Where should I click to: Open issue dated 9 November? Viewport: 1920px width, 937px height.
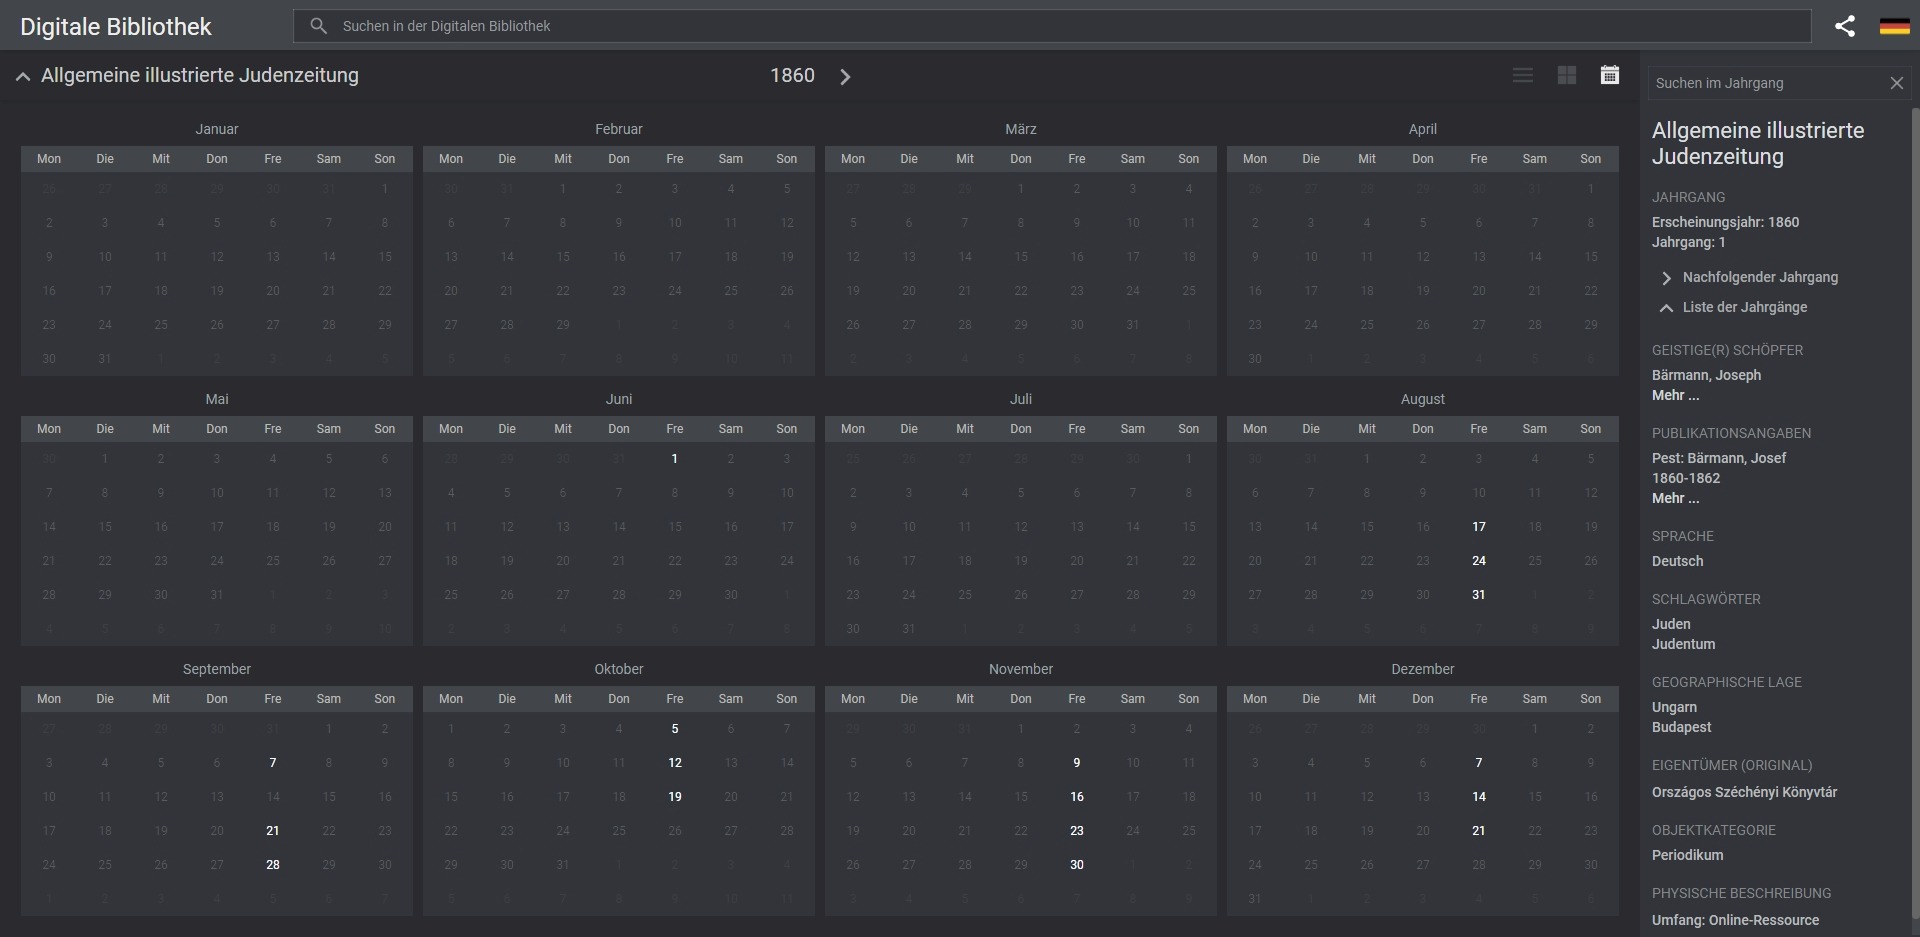click(1077, 763)
